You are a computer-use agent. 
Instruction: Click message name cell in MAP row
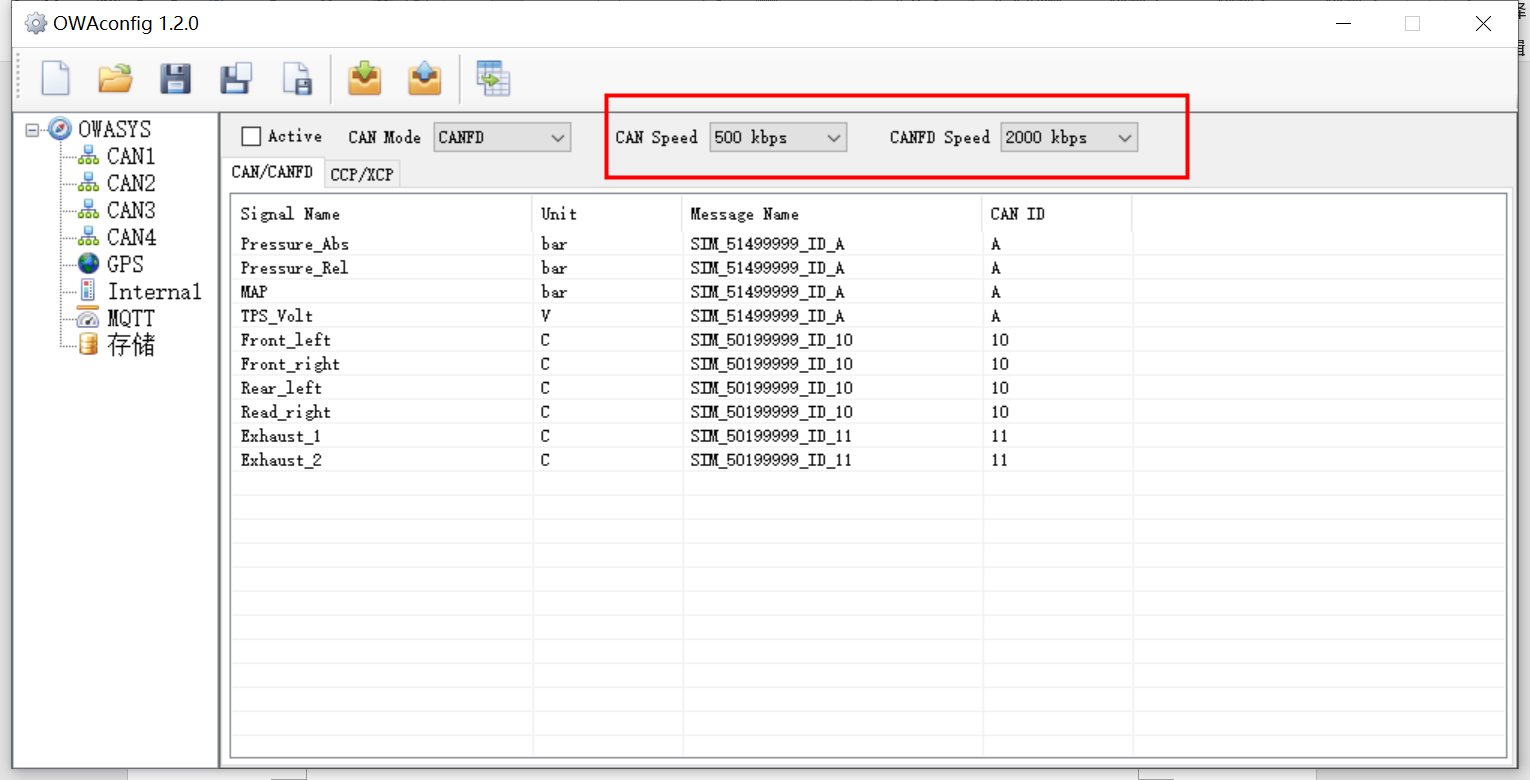(x=832, y=292)
